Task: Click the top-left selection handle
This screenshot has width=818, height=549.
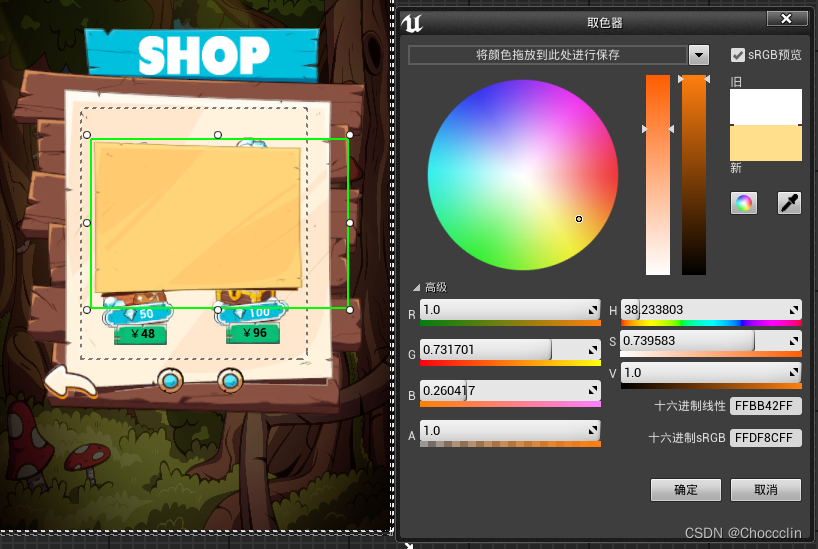Action: (x=87, y=135)
